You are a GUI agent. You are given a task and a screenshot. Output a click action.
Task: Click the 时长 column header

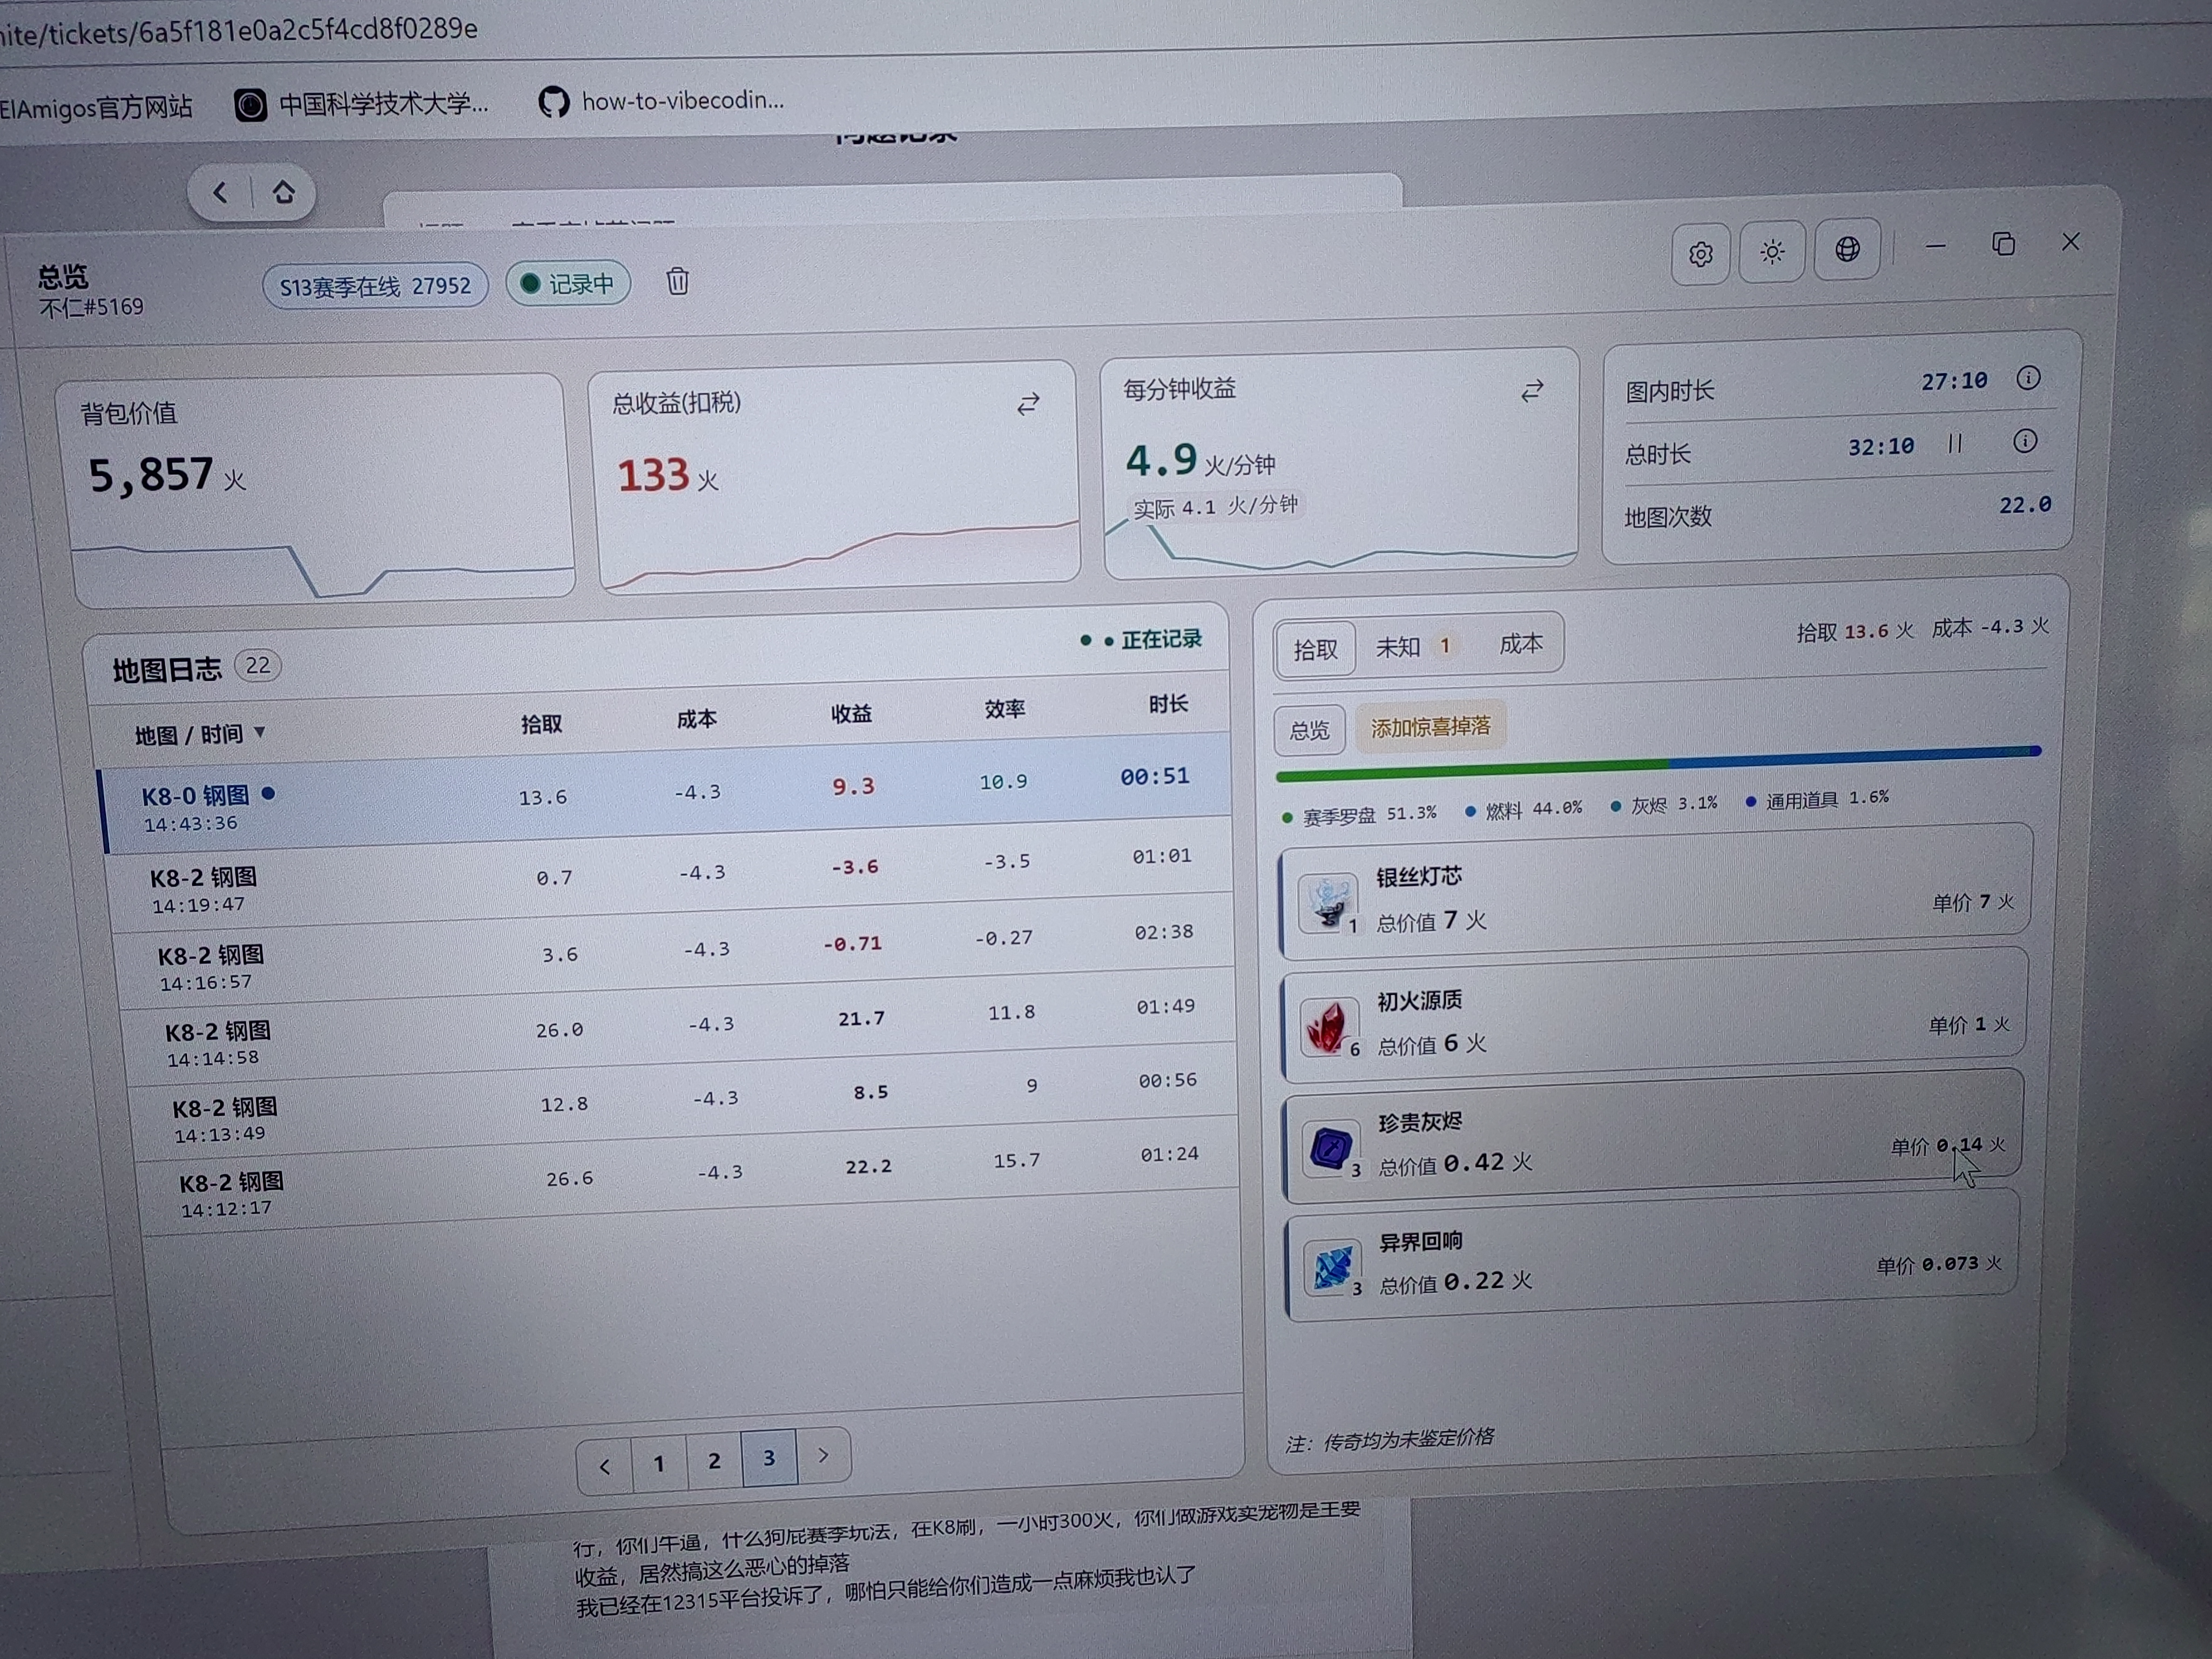(1168, 703)
